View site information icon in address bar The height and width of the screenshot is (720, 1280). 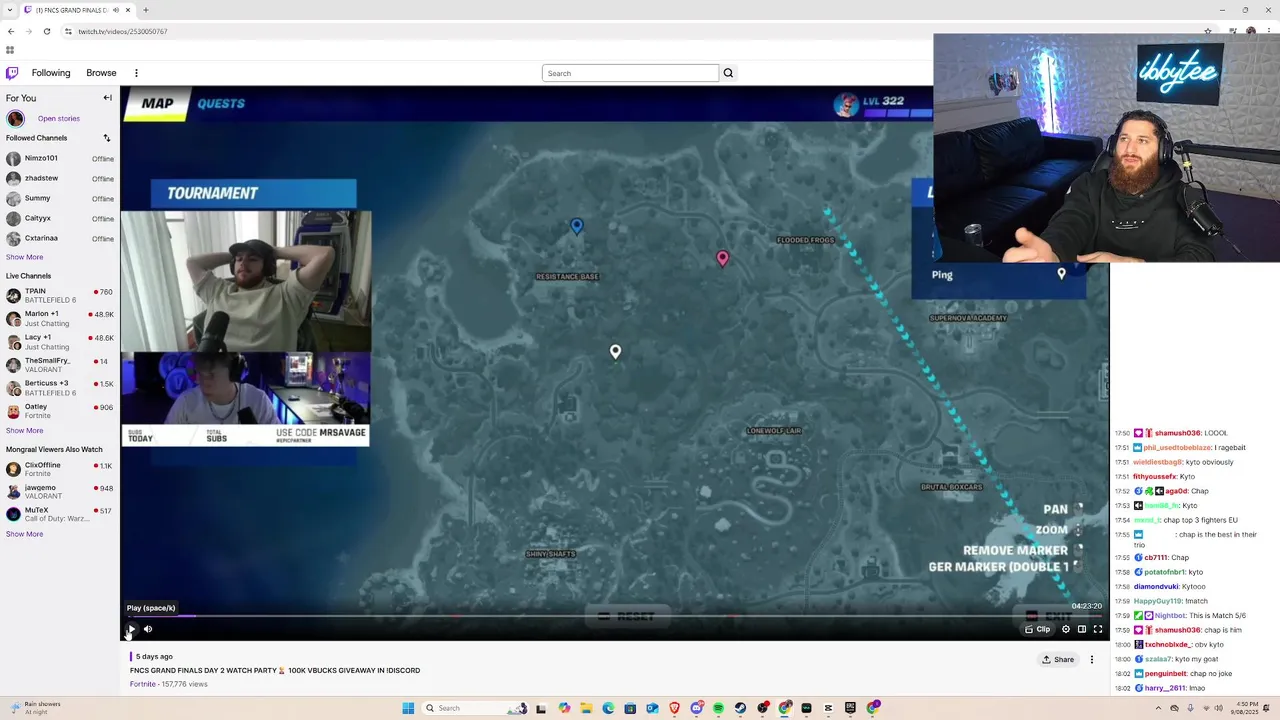point(68,31)
